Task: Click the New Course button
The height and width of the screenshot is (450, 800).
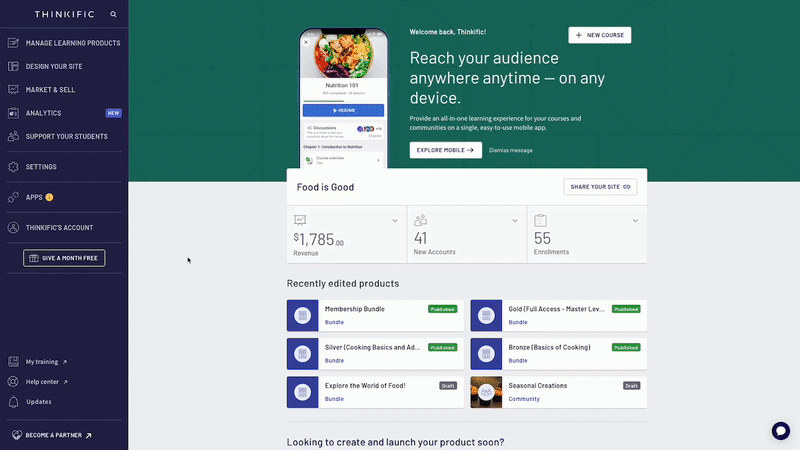Action: click(x=599, y=35)
